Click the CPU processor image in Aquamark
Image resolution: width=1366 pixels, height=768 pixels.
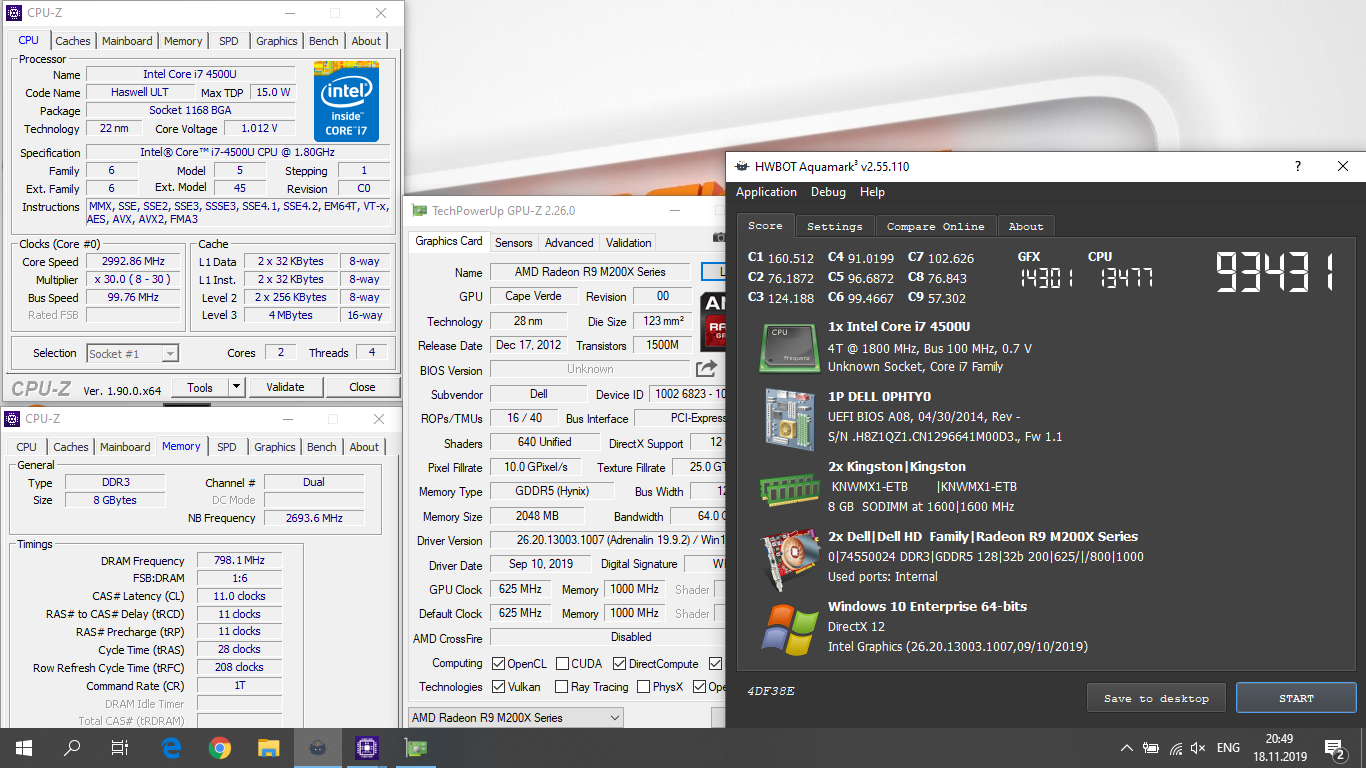(x=787, y=348)
